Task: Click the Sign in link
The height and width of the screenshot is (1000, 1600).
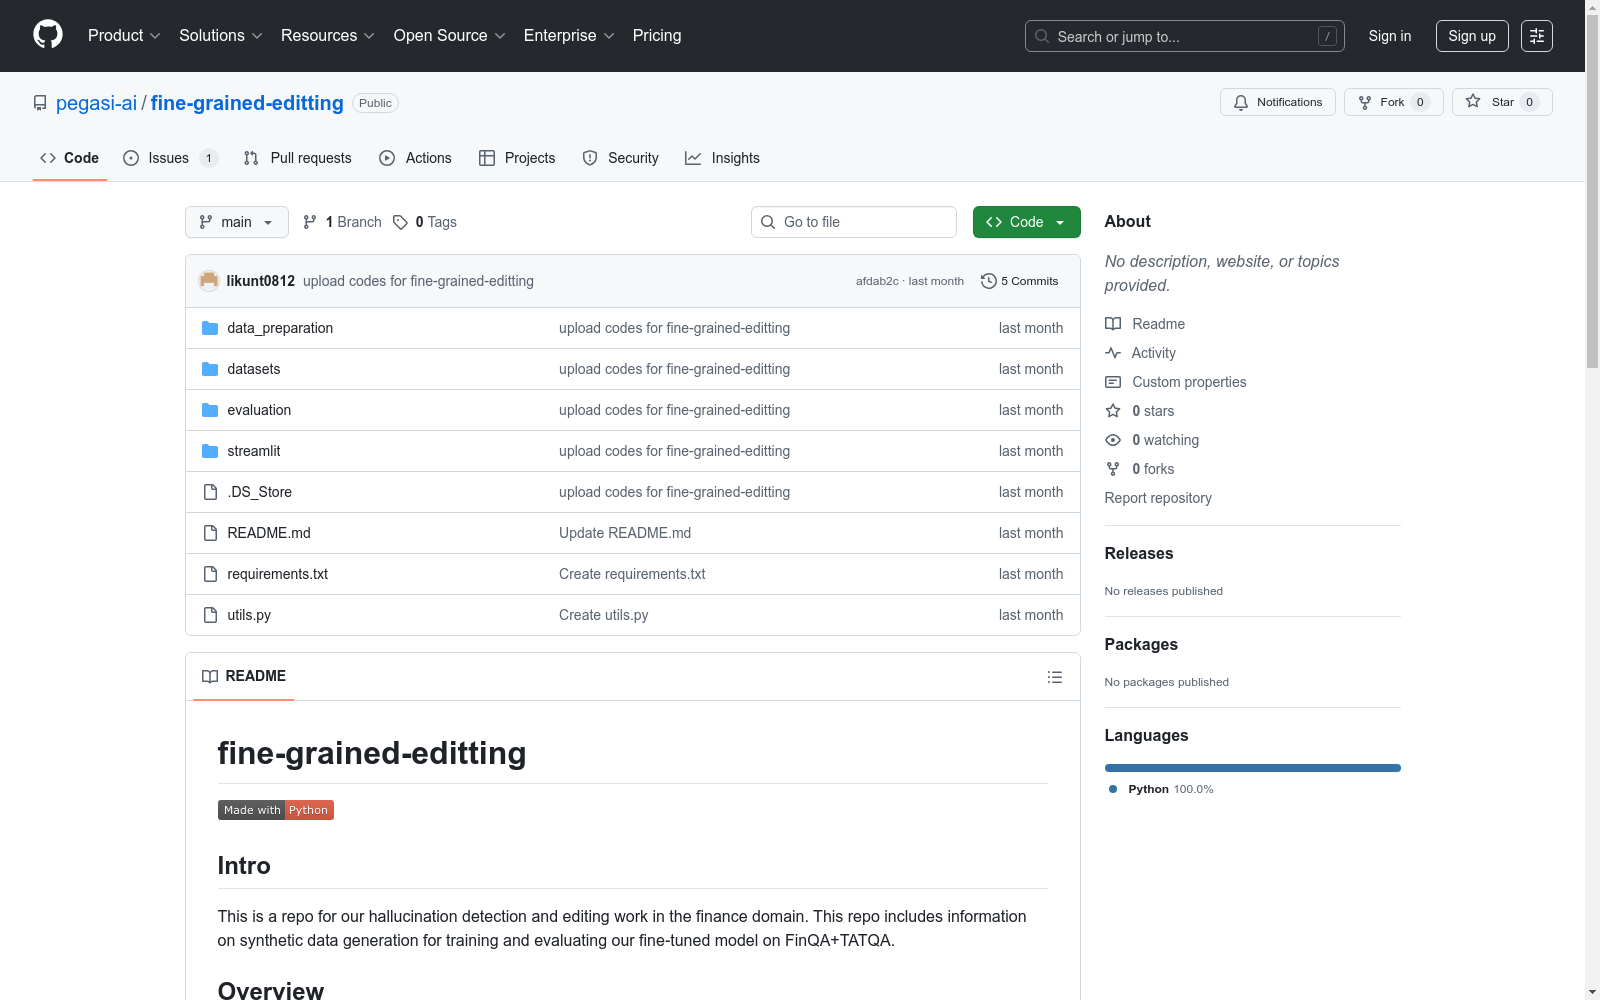Action: 1390,36
